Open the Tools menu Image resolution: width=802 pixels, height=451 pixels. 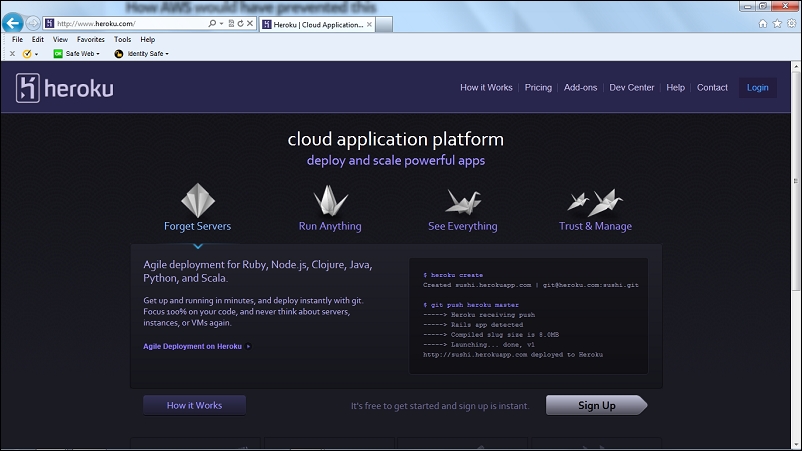point(122,39)
